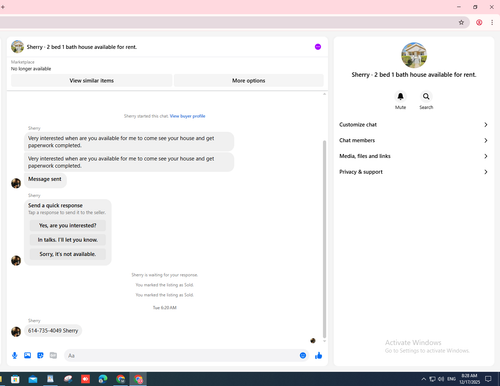Image resolution: width=500 pixels, height=386 pixels.
Task: Open the red browser extension icon
Action: [479, 22]
